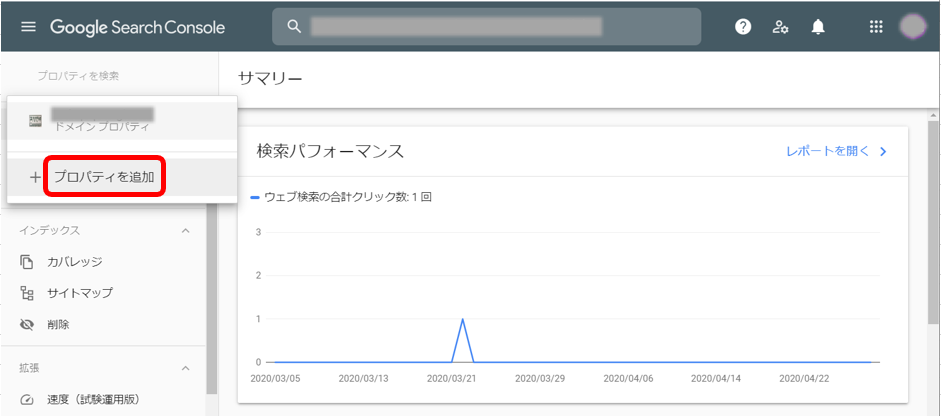Click the 検索パフォーマンス card title
This screenshot has height=416, width=941.
330,151
